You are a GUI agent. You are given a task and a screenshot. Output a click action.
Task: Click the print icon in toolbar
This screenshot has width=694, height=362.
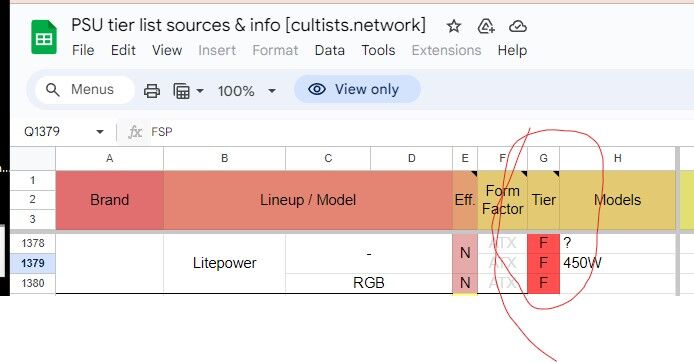(152, 91)
